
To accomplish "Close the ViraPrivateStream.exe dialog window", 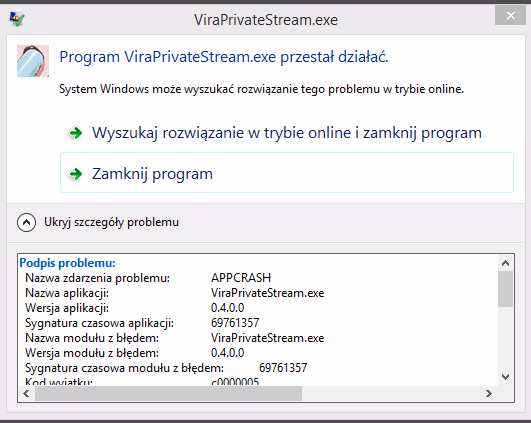I will point(510,15).
